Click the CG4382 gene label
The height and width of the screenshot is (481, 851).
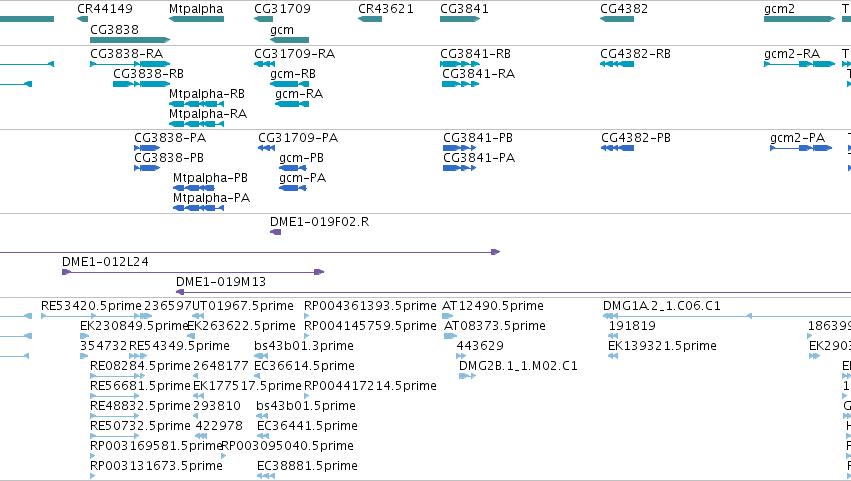click(624, 9)
